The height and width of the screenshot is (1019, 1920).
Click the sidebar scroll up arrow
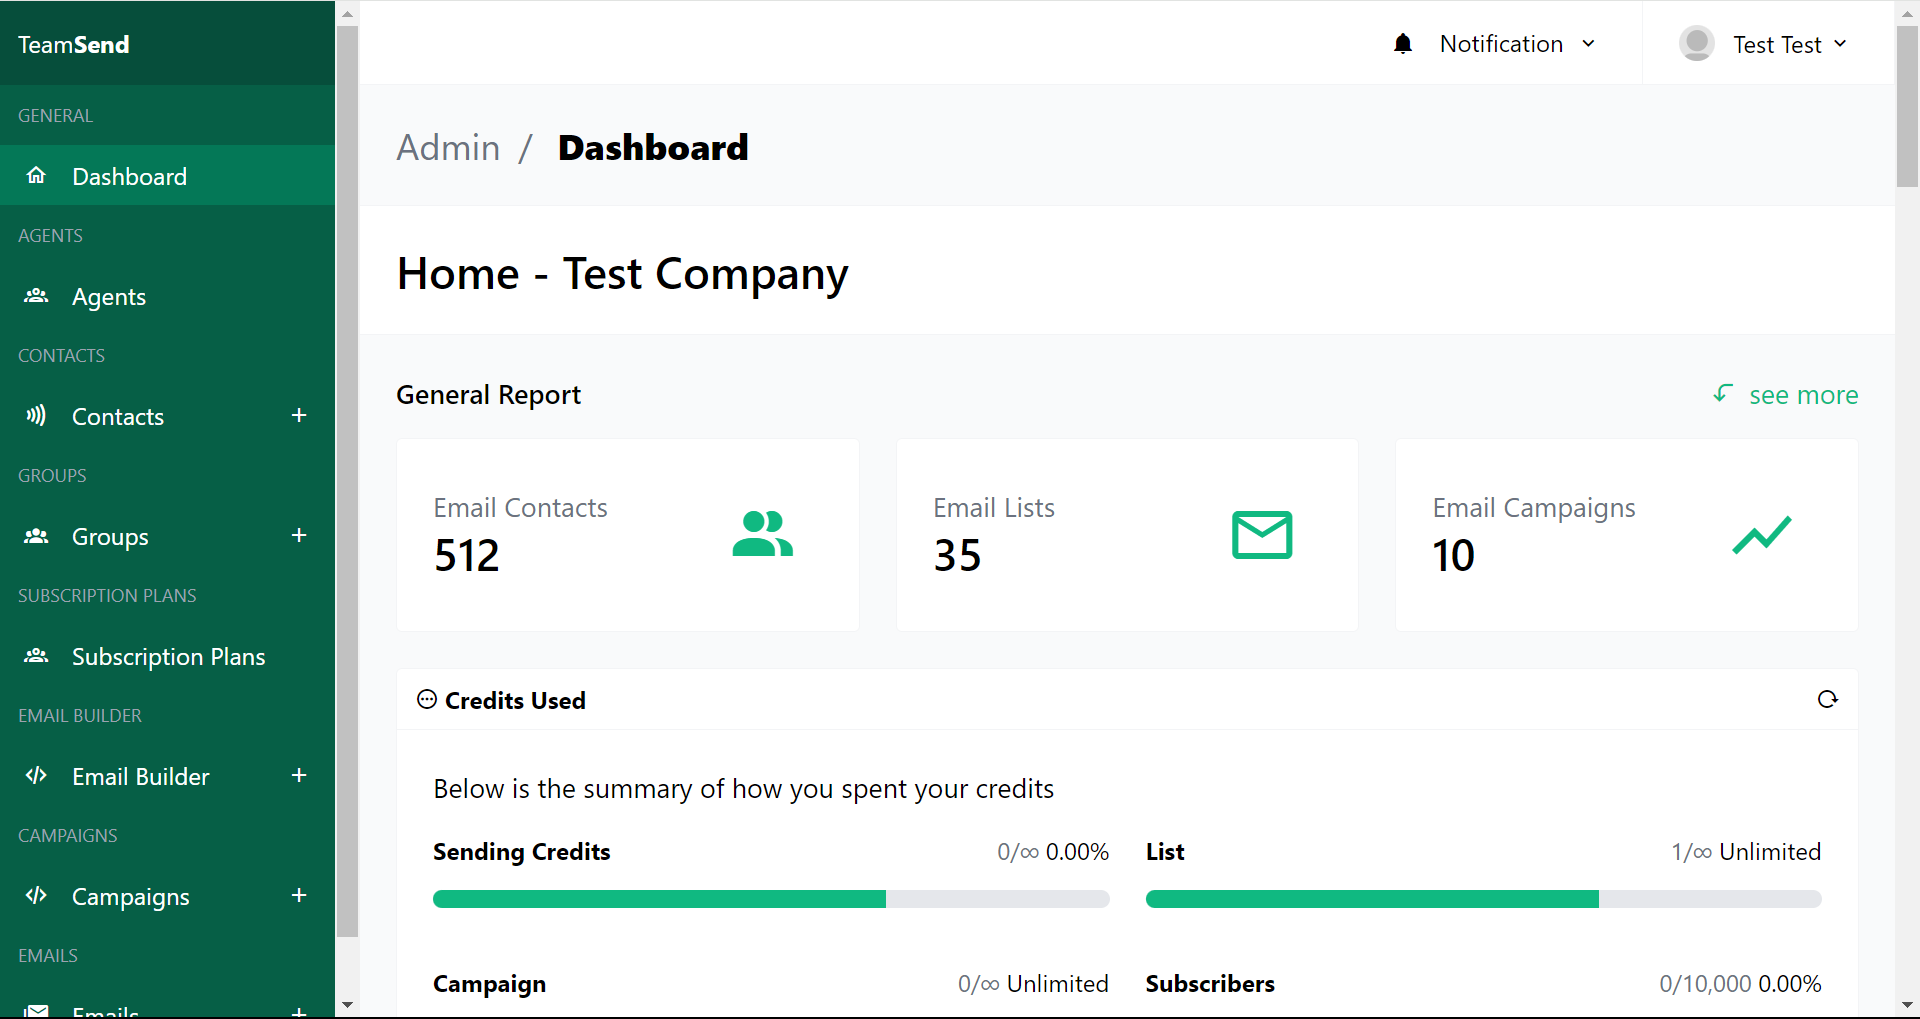[x=347, y=14]
